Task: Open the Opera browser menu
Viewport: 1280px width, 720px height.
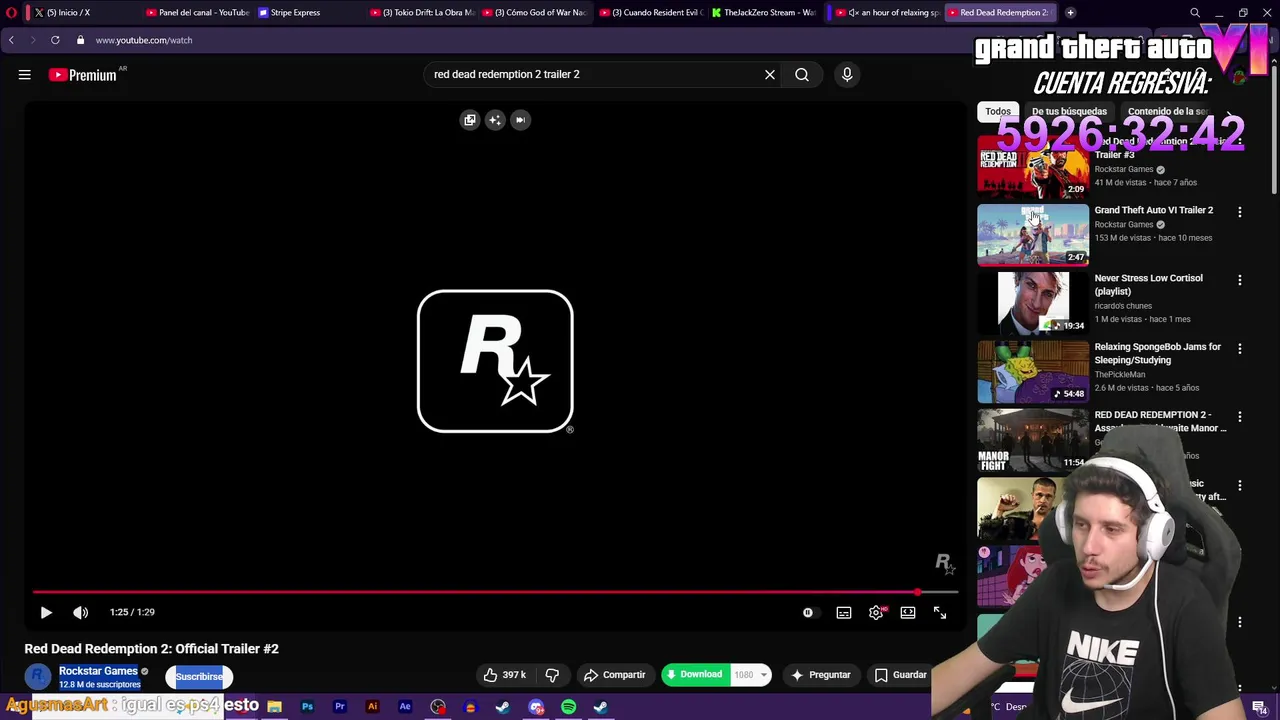Action: 11,13
